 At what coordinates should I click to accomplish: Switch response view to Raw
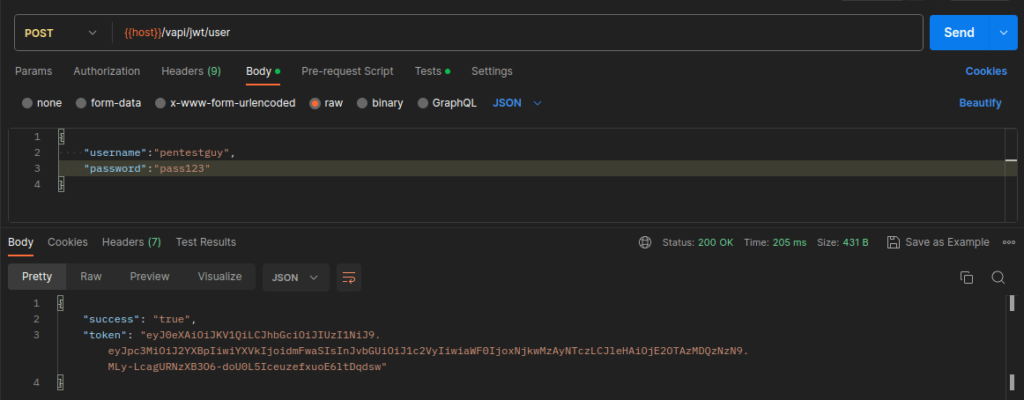(91, 277)
